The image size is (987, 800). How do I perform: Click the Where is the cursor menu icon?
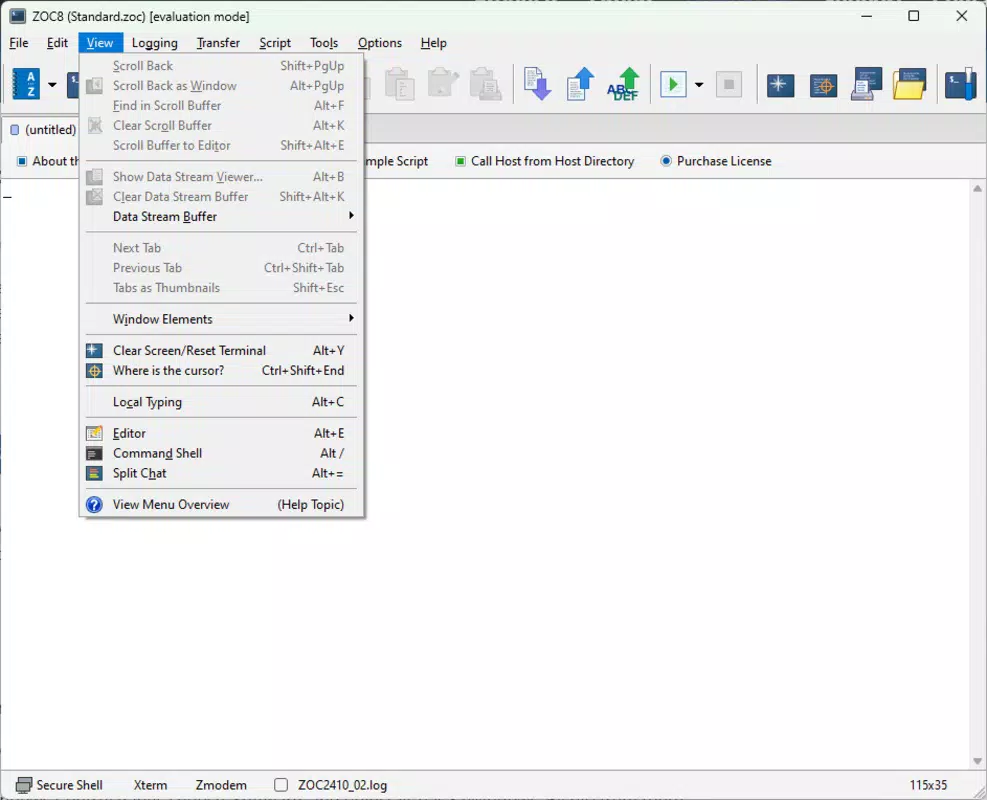[x=94, y=371]
